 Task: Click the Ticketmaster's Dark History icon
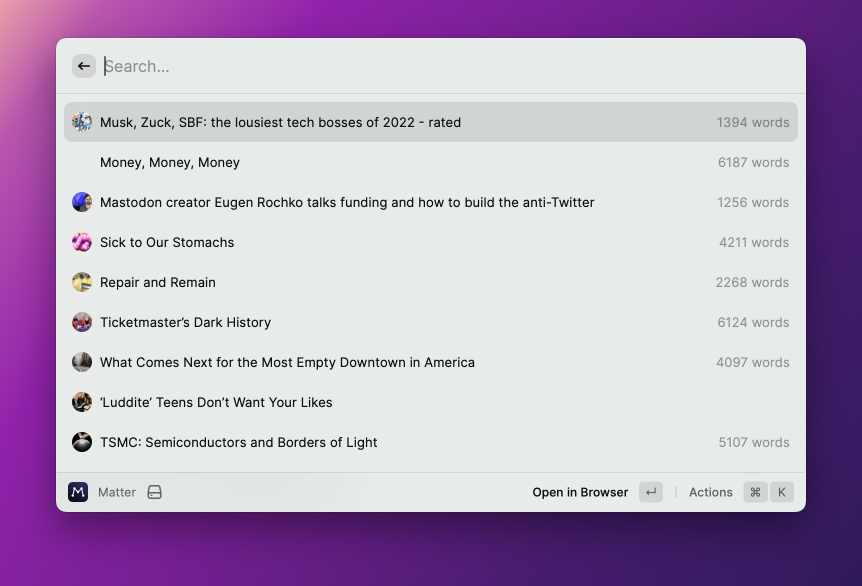82,322
